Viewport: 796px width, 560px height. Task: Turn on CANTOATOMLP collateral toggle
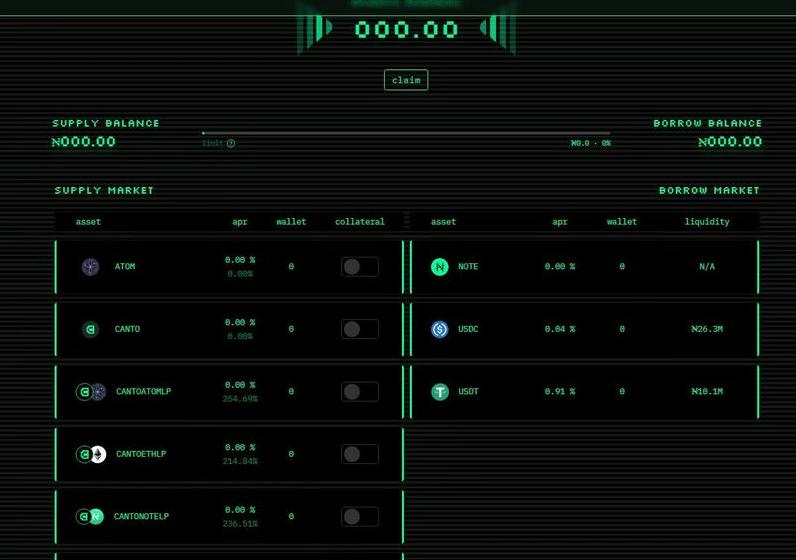click(359, 392)
